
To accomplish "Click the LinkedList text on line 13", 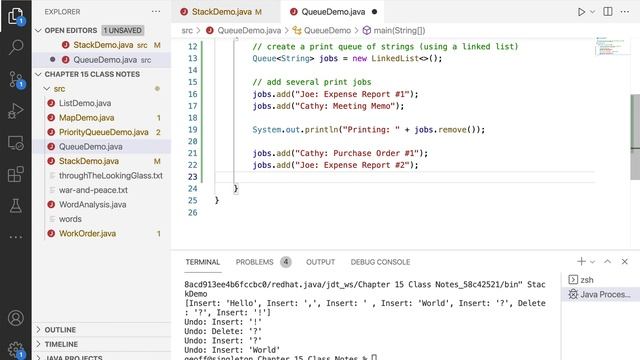I will tap(395, 58).
